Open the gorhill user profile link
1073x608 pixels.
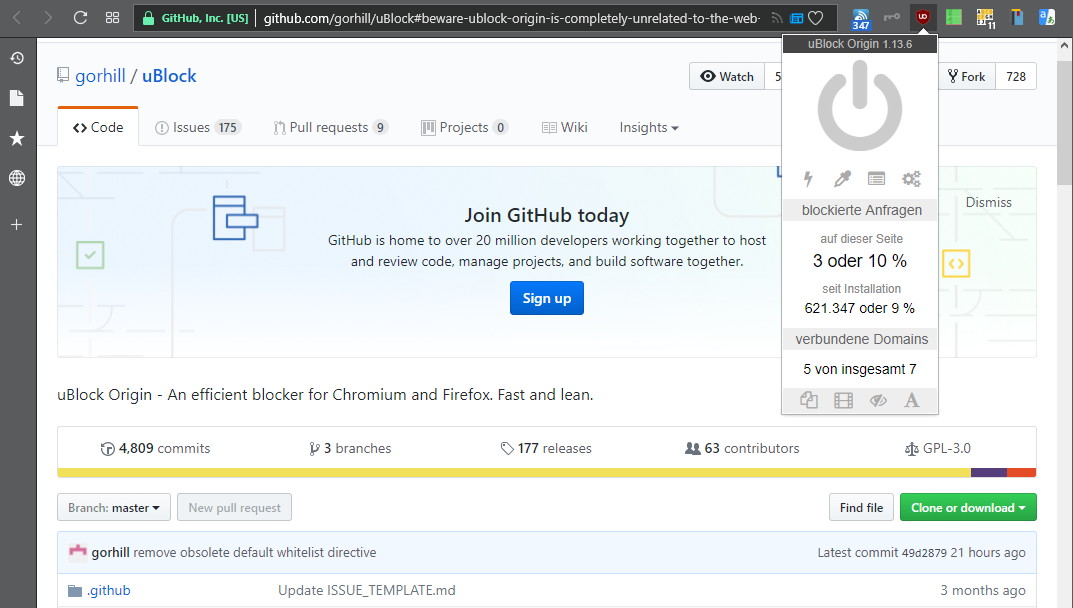100,76
